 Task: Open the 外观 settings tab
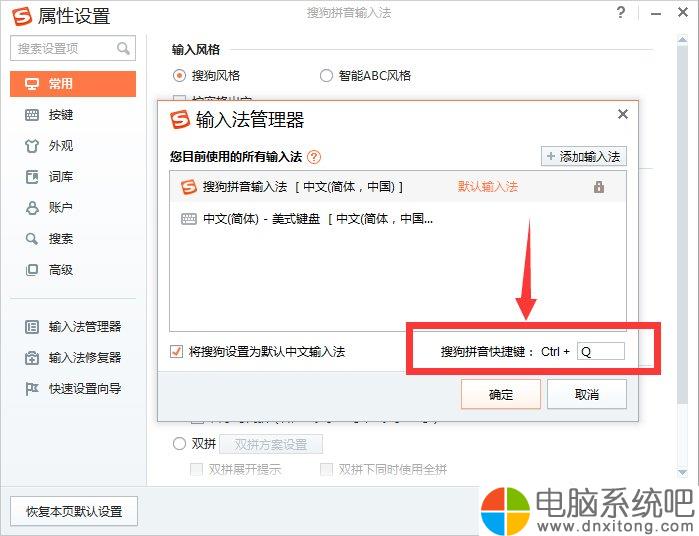73,146
